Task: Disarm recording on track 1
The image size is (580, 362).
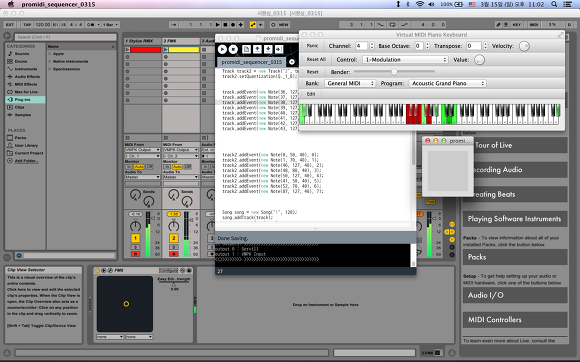Action: [x=135, y=254]
